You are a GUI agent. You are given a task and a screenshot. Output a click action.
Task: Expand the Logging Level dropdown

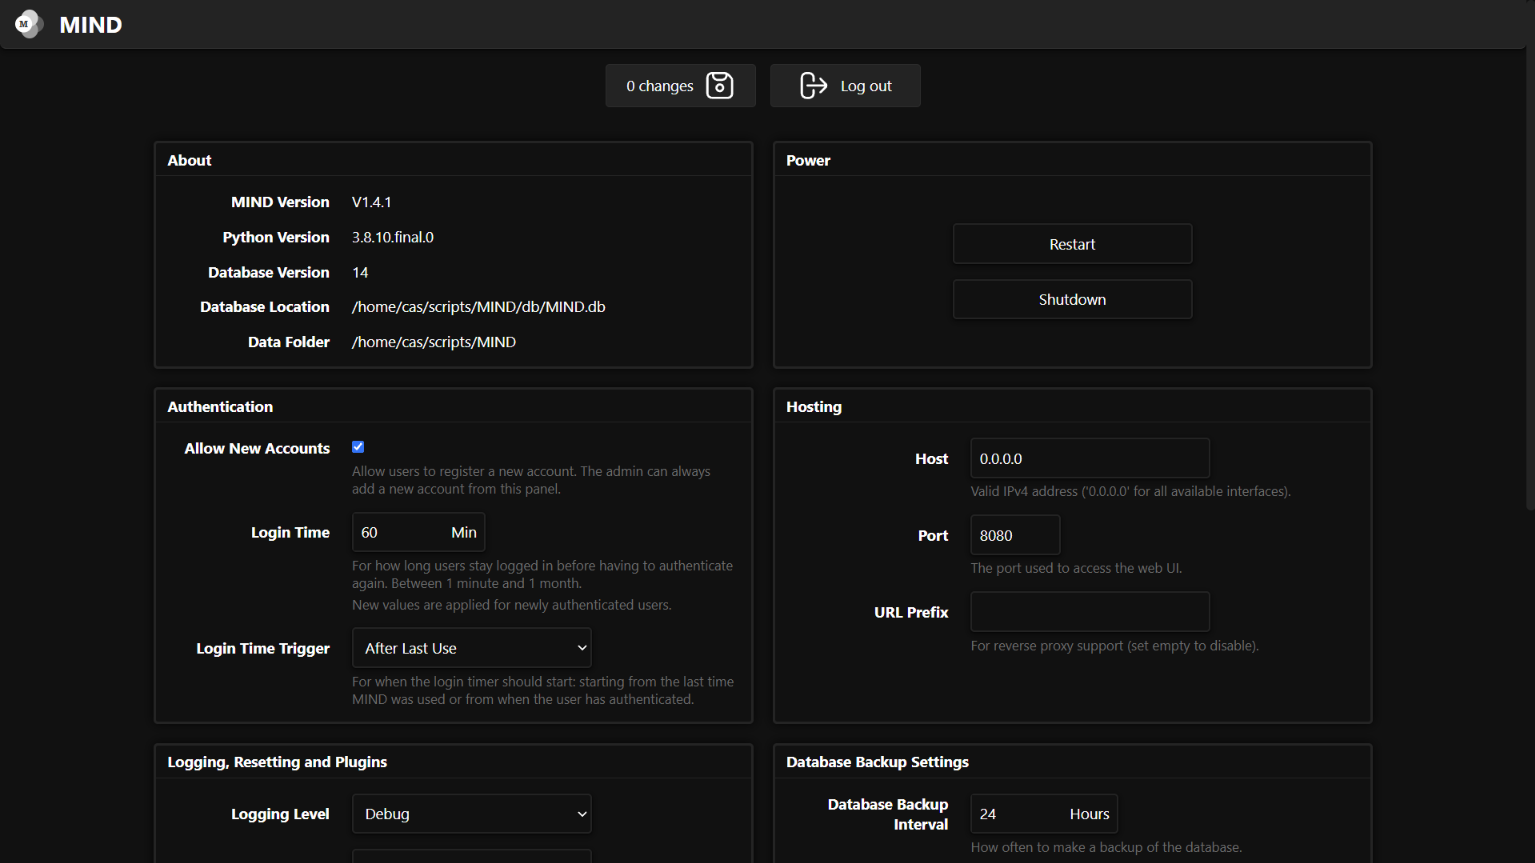[x=472, y=814]
